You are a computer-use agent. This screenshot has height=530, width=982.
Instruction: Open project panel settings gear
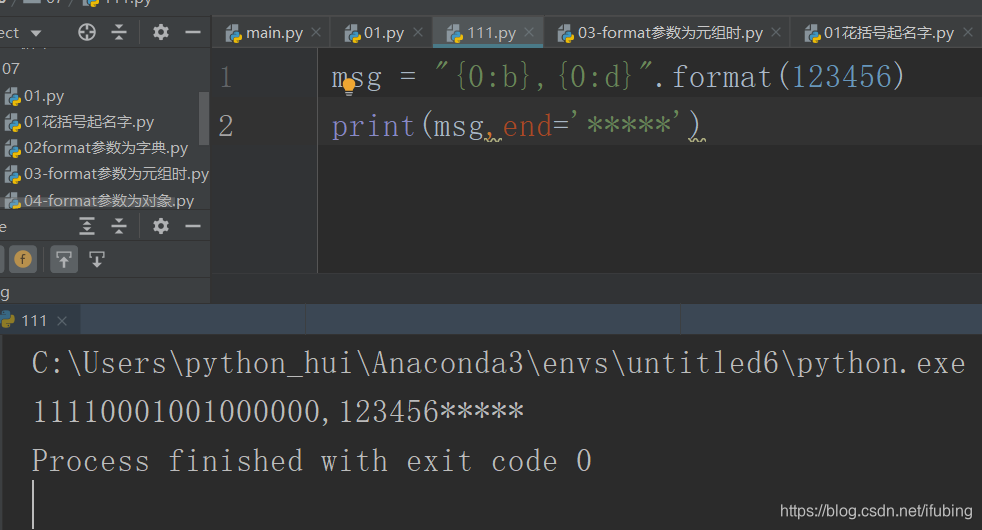(x=161, y=33)
